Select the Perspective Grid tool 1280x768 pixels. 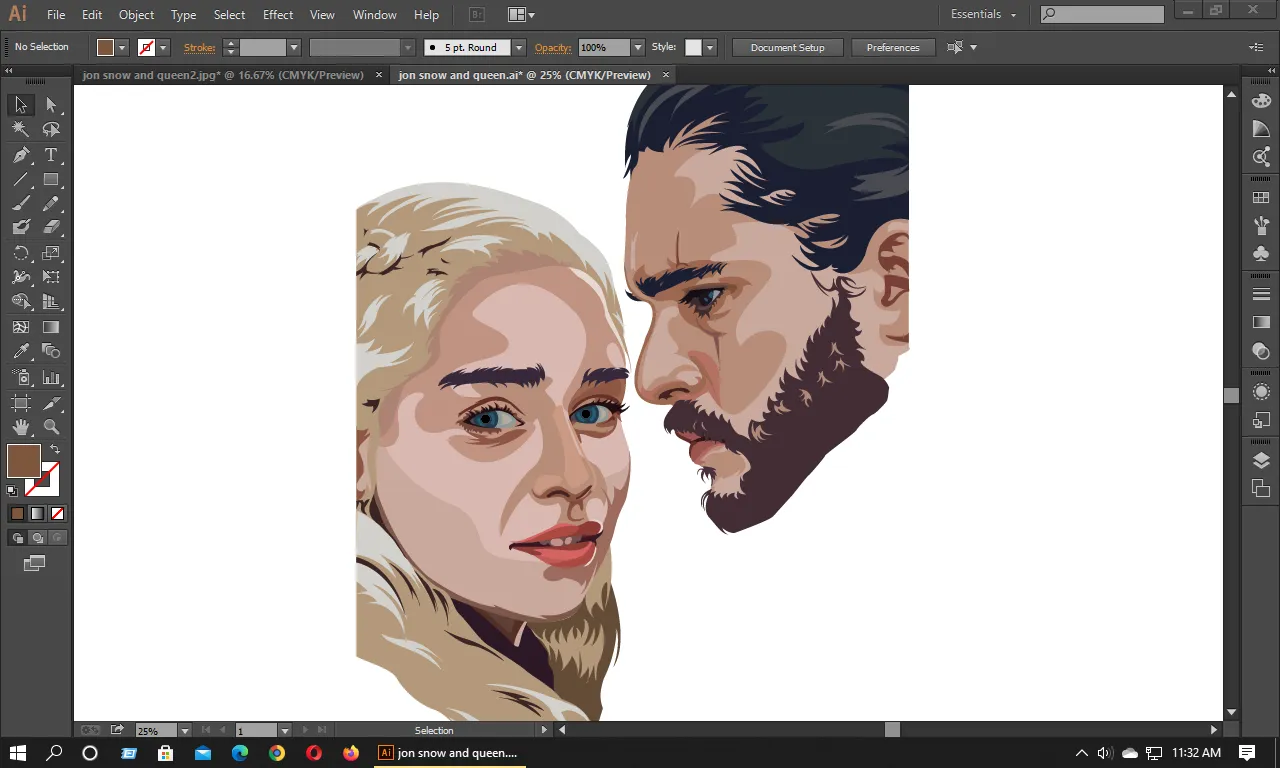coord(51,302)
